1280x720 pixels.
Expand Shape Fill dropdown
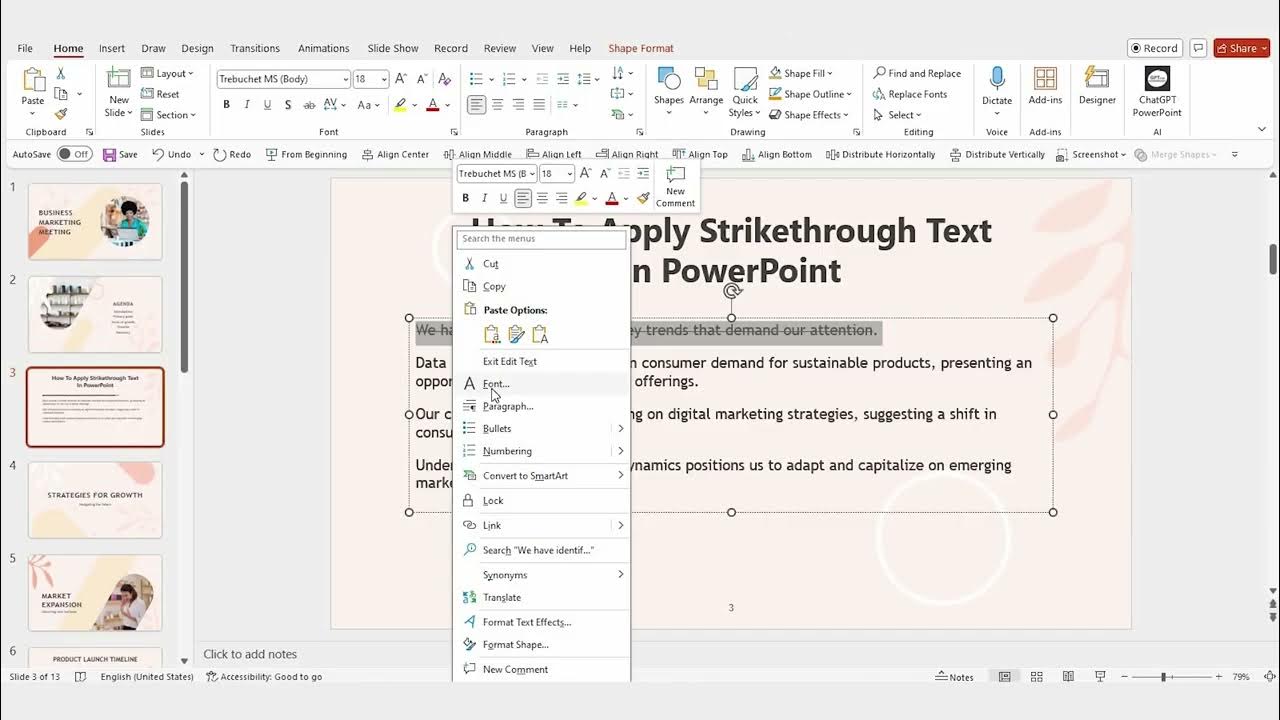click(x=801, y=73)
